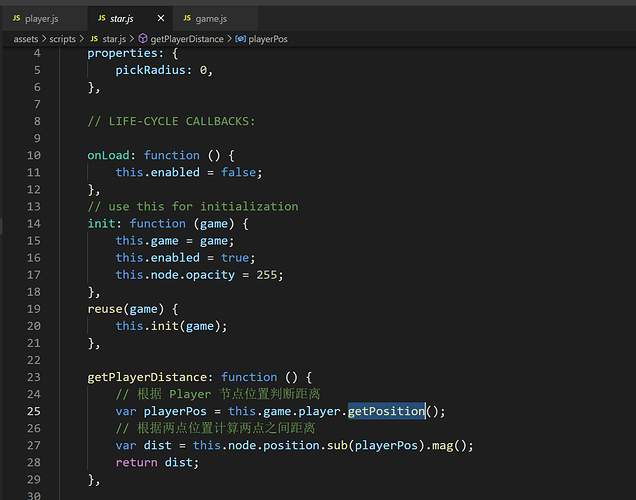Screen dimensions: 636x500
Task: Open playerPos breadcrumb symbol
Action: coord(268,39)
